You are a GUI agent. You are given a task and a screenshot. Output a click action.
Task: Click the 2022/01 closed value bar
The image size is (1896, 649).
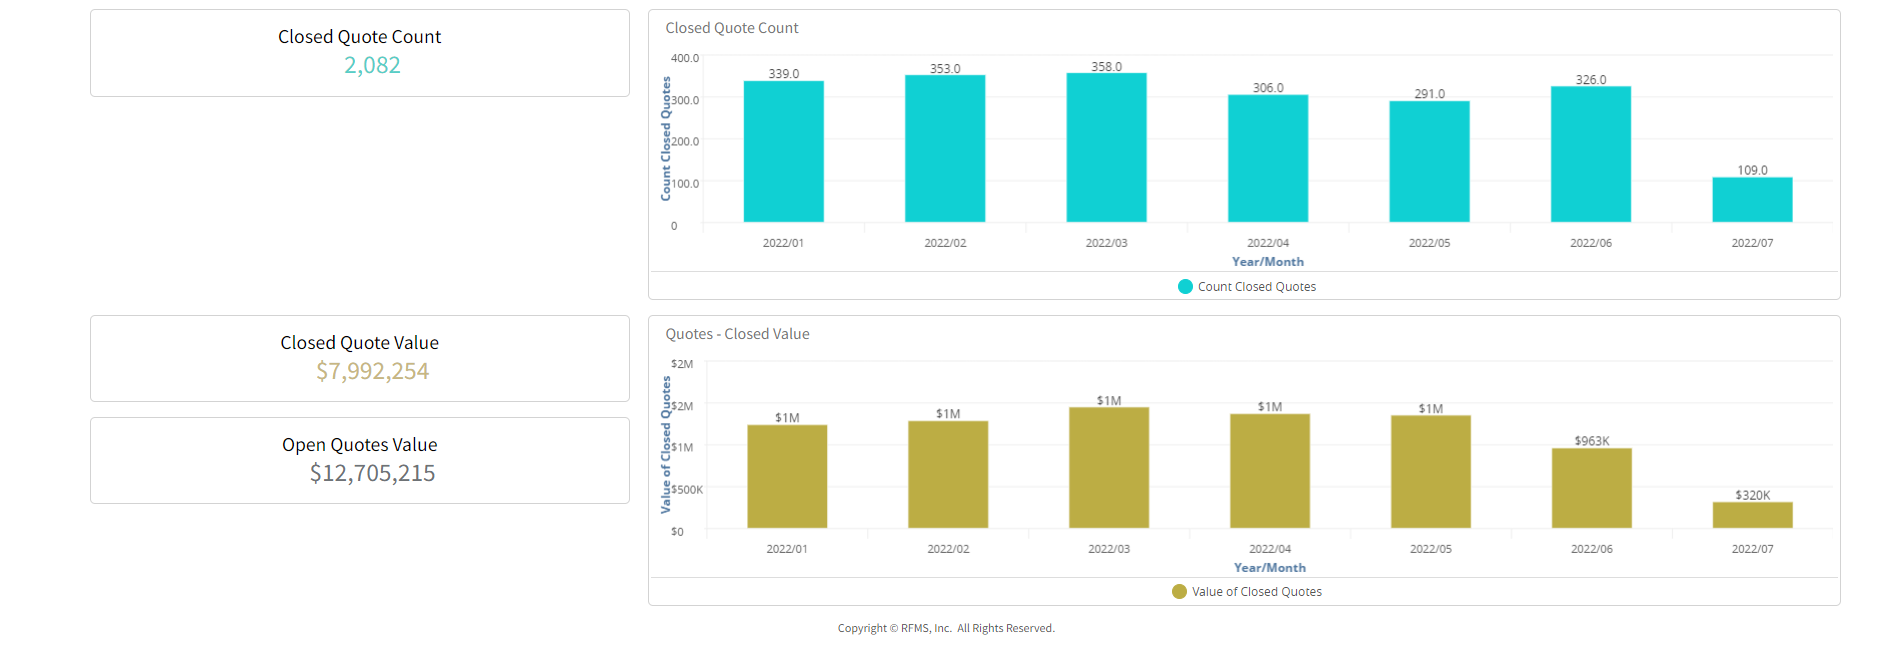pyautogui.click(x=787, y=476)
